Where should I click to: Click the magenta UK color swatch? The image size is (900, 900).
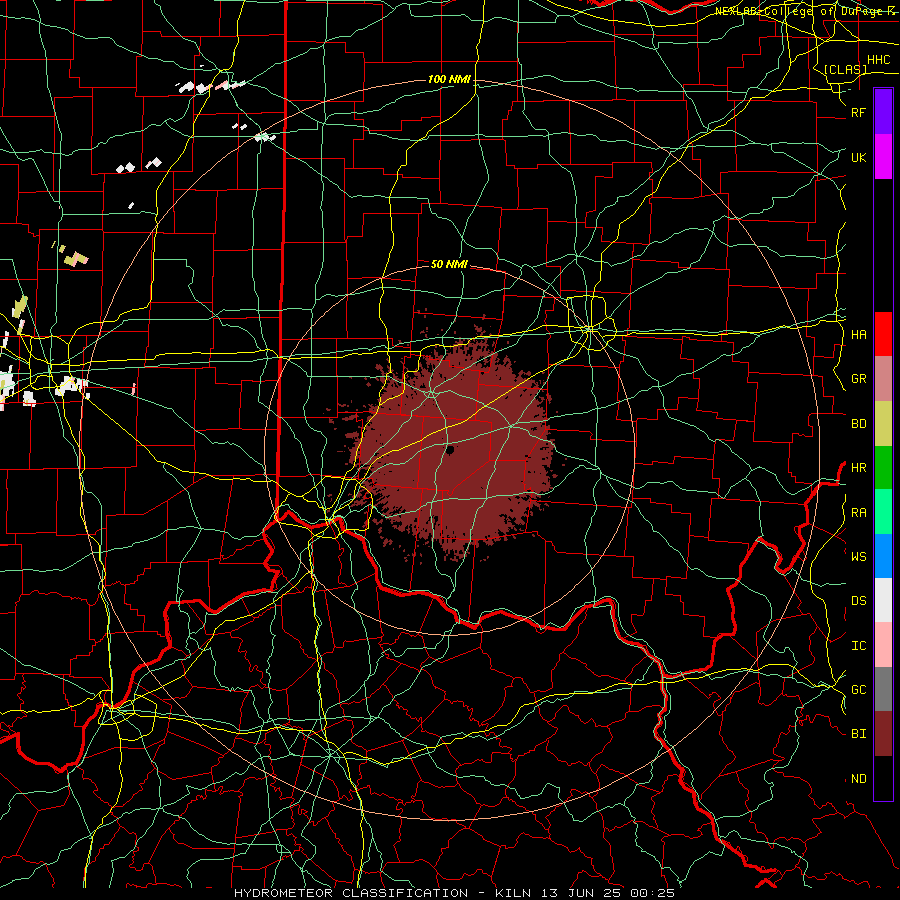pyautogui.click(x=883, y=157)
